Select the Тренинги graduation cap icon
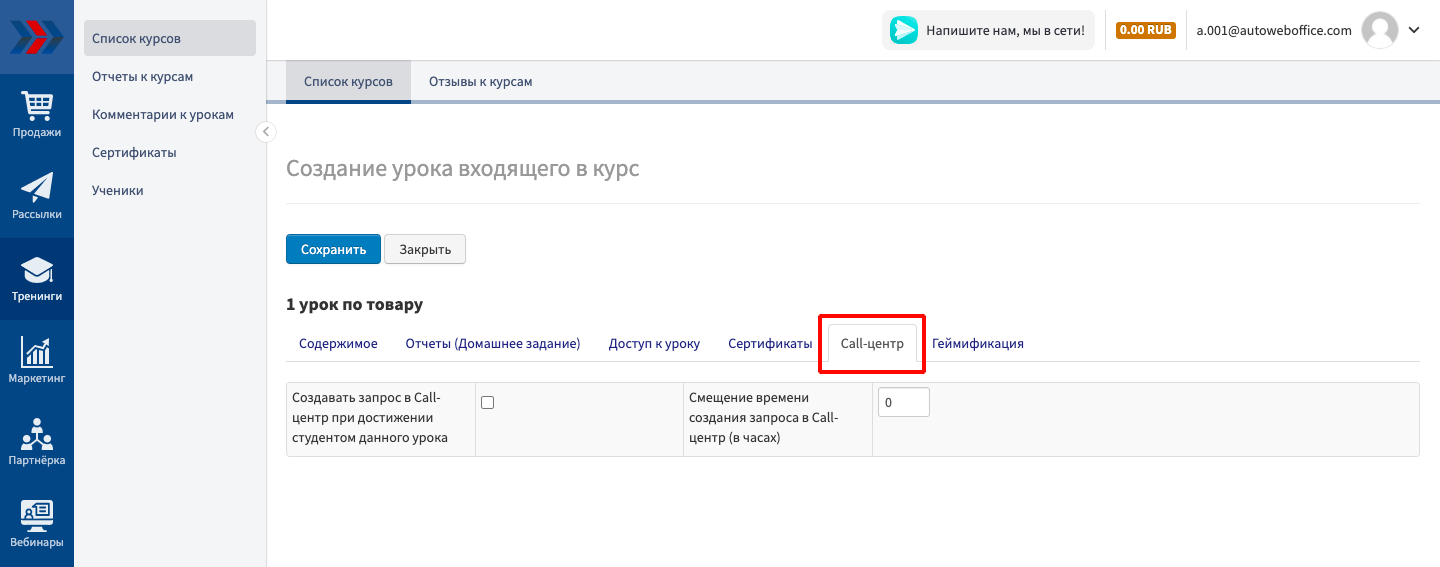 tap(37, 278)
